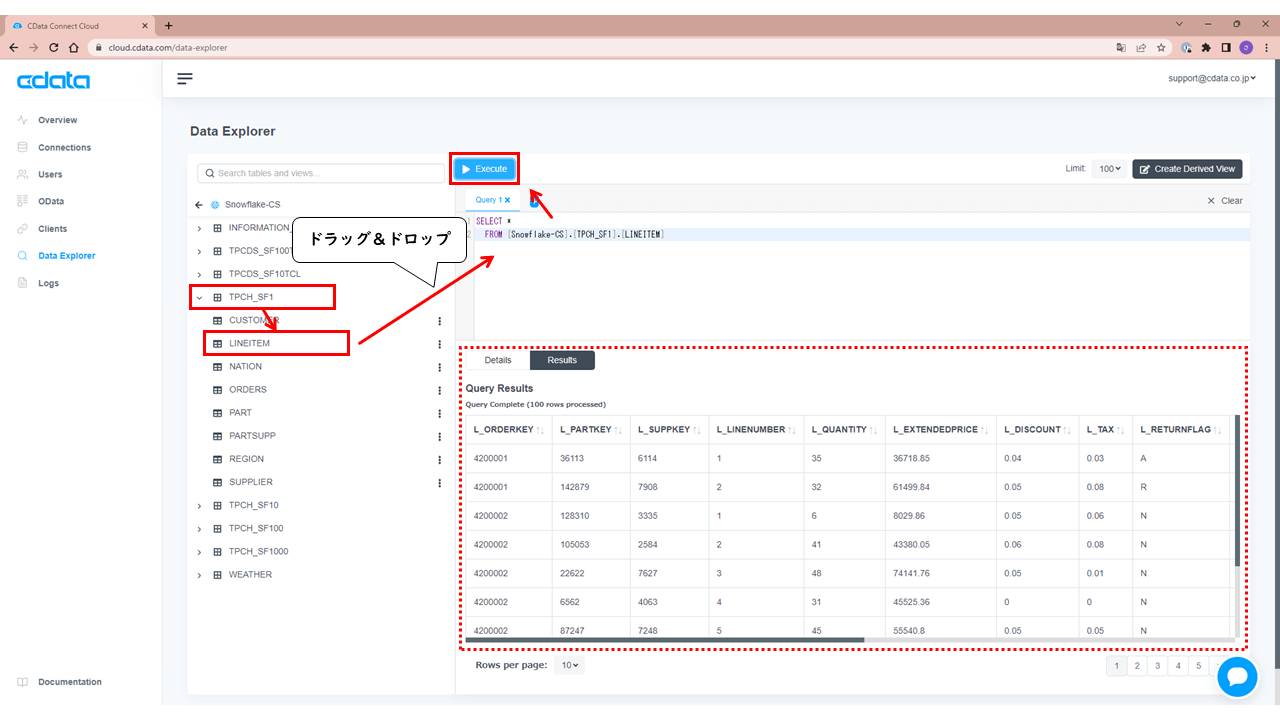Go to Connections in the sidebar

(64, 147)
